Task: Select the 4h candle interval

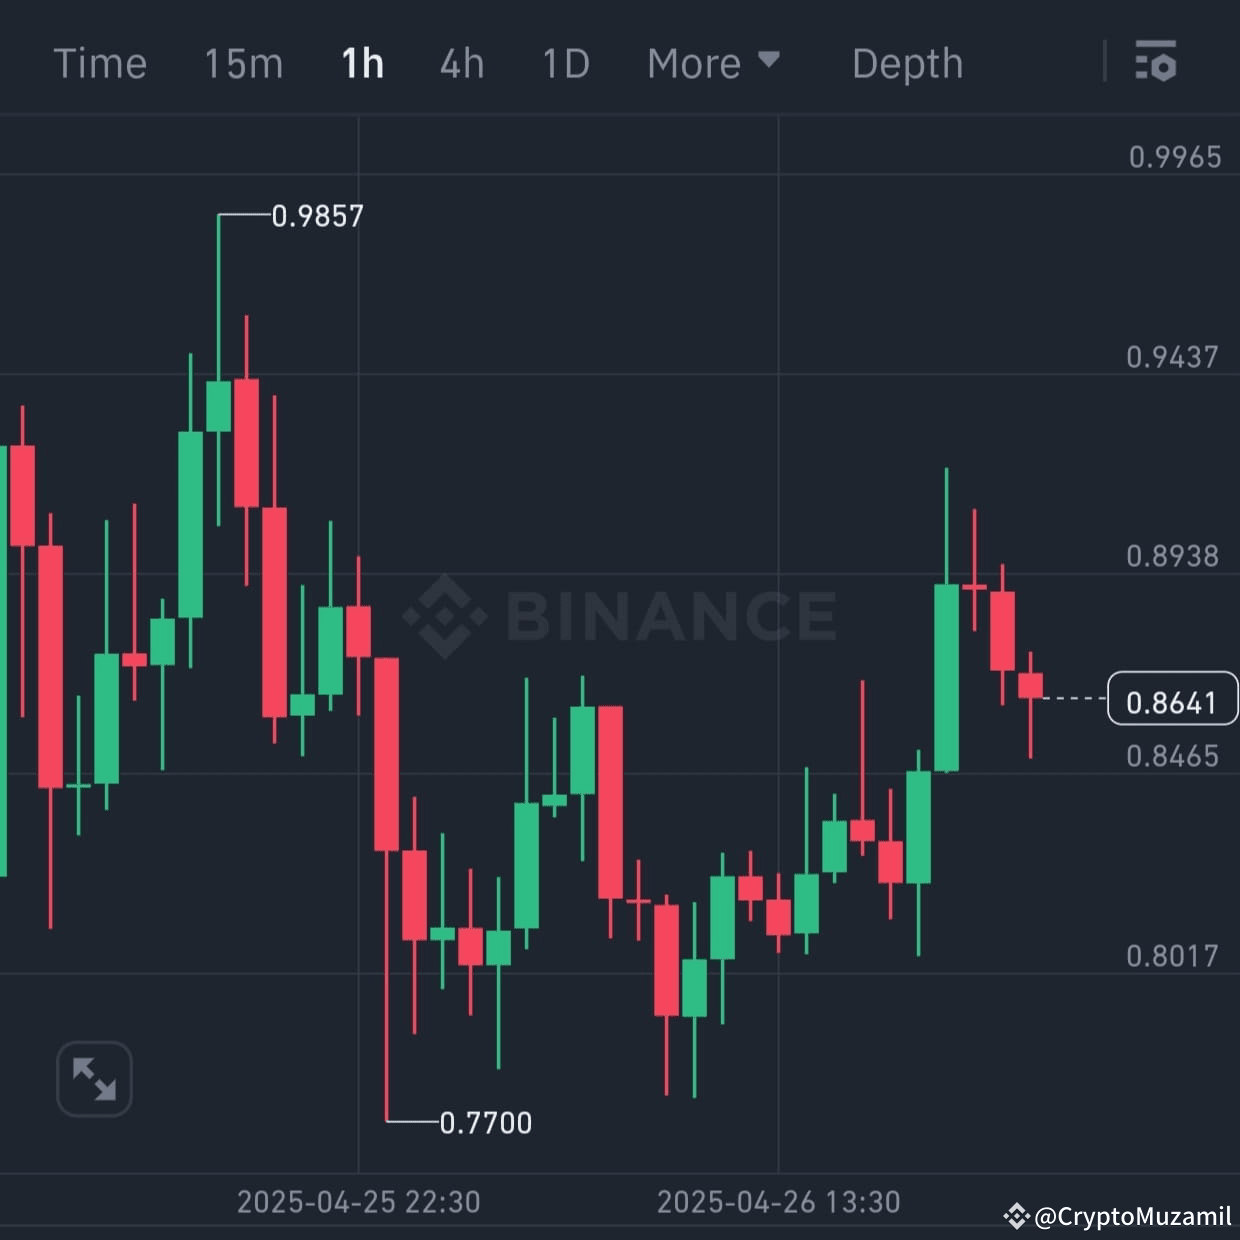Action: click(461, 63)
